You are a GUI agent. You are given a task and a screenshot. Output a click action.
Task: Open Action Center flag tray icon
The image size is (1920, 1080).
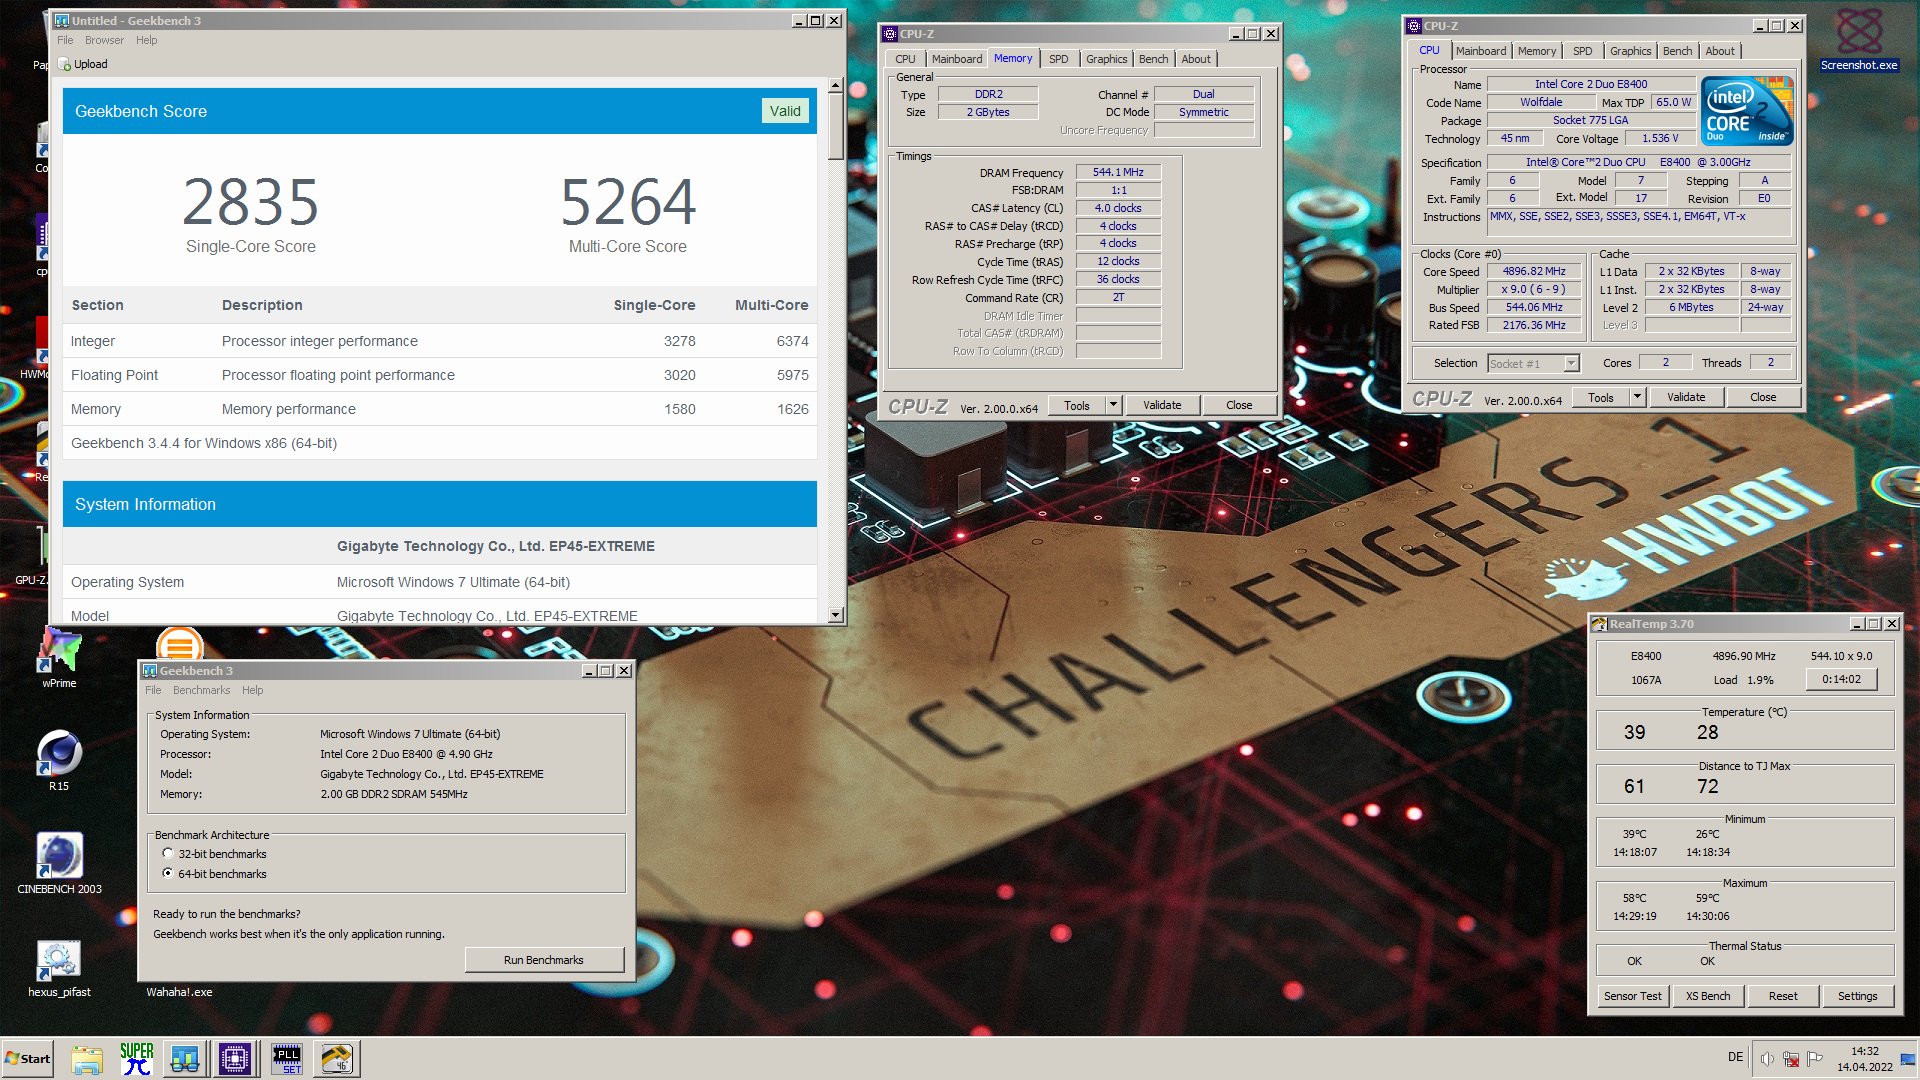pos(1815,1059)
